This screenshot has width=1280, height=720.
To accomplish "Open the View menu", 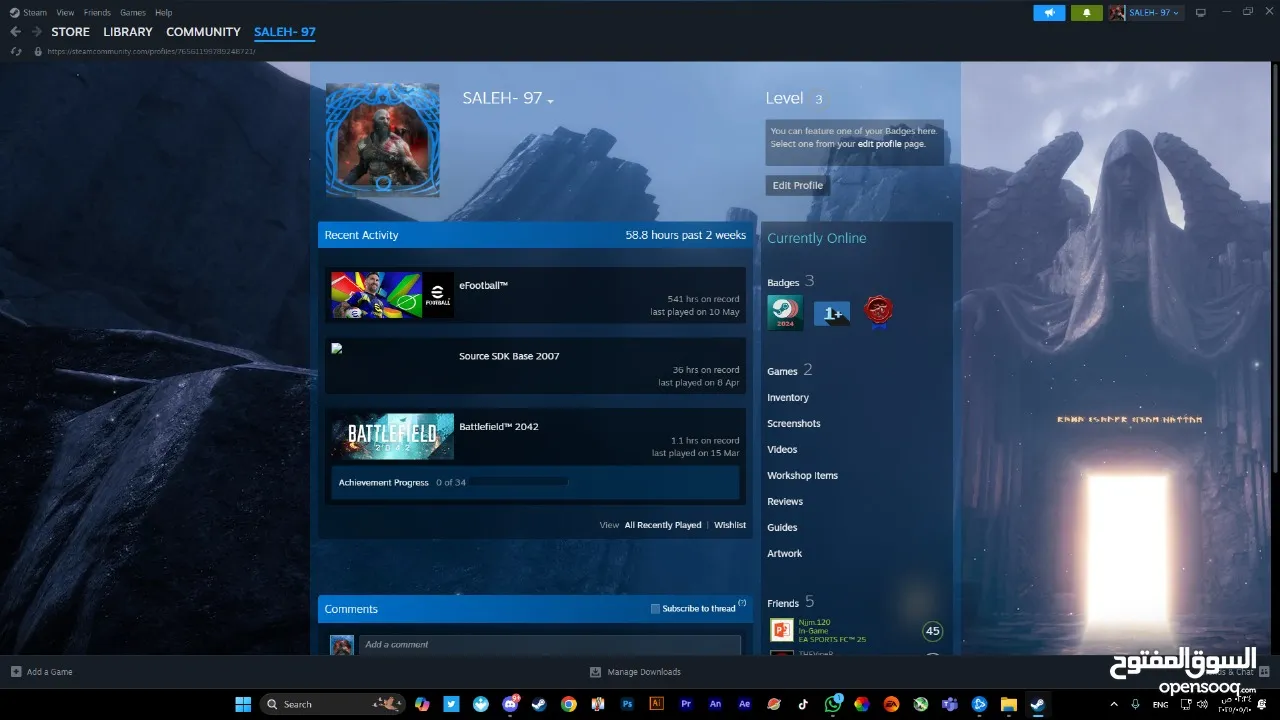I will [65, 13].
